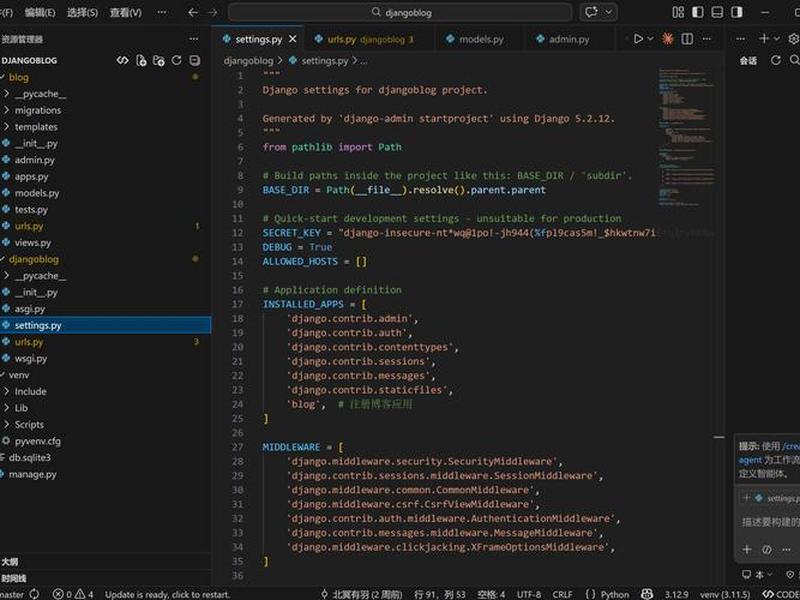Viewport: 800px width, 600px height.
Task: Open the overflow menu after 查看(V)
Action: [x=161, y=12]
